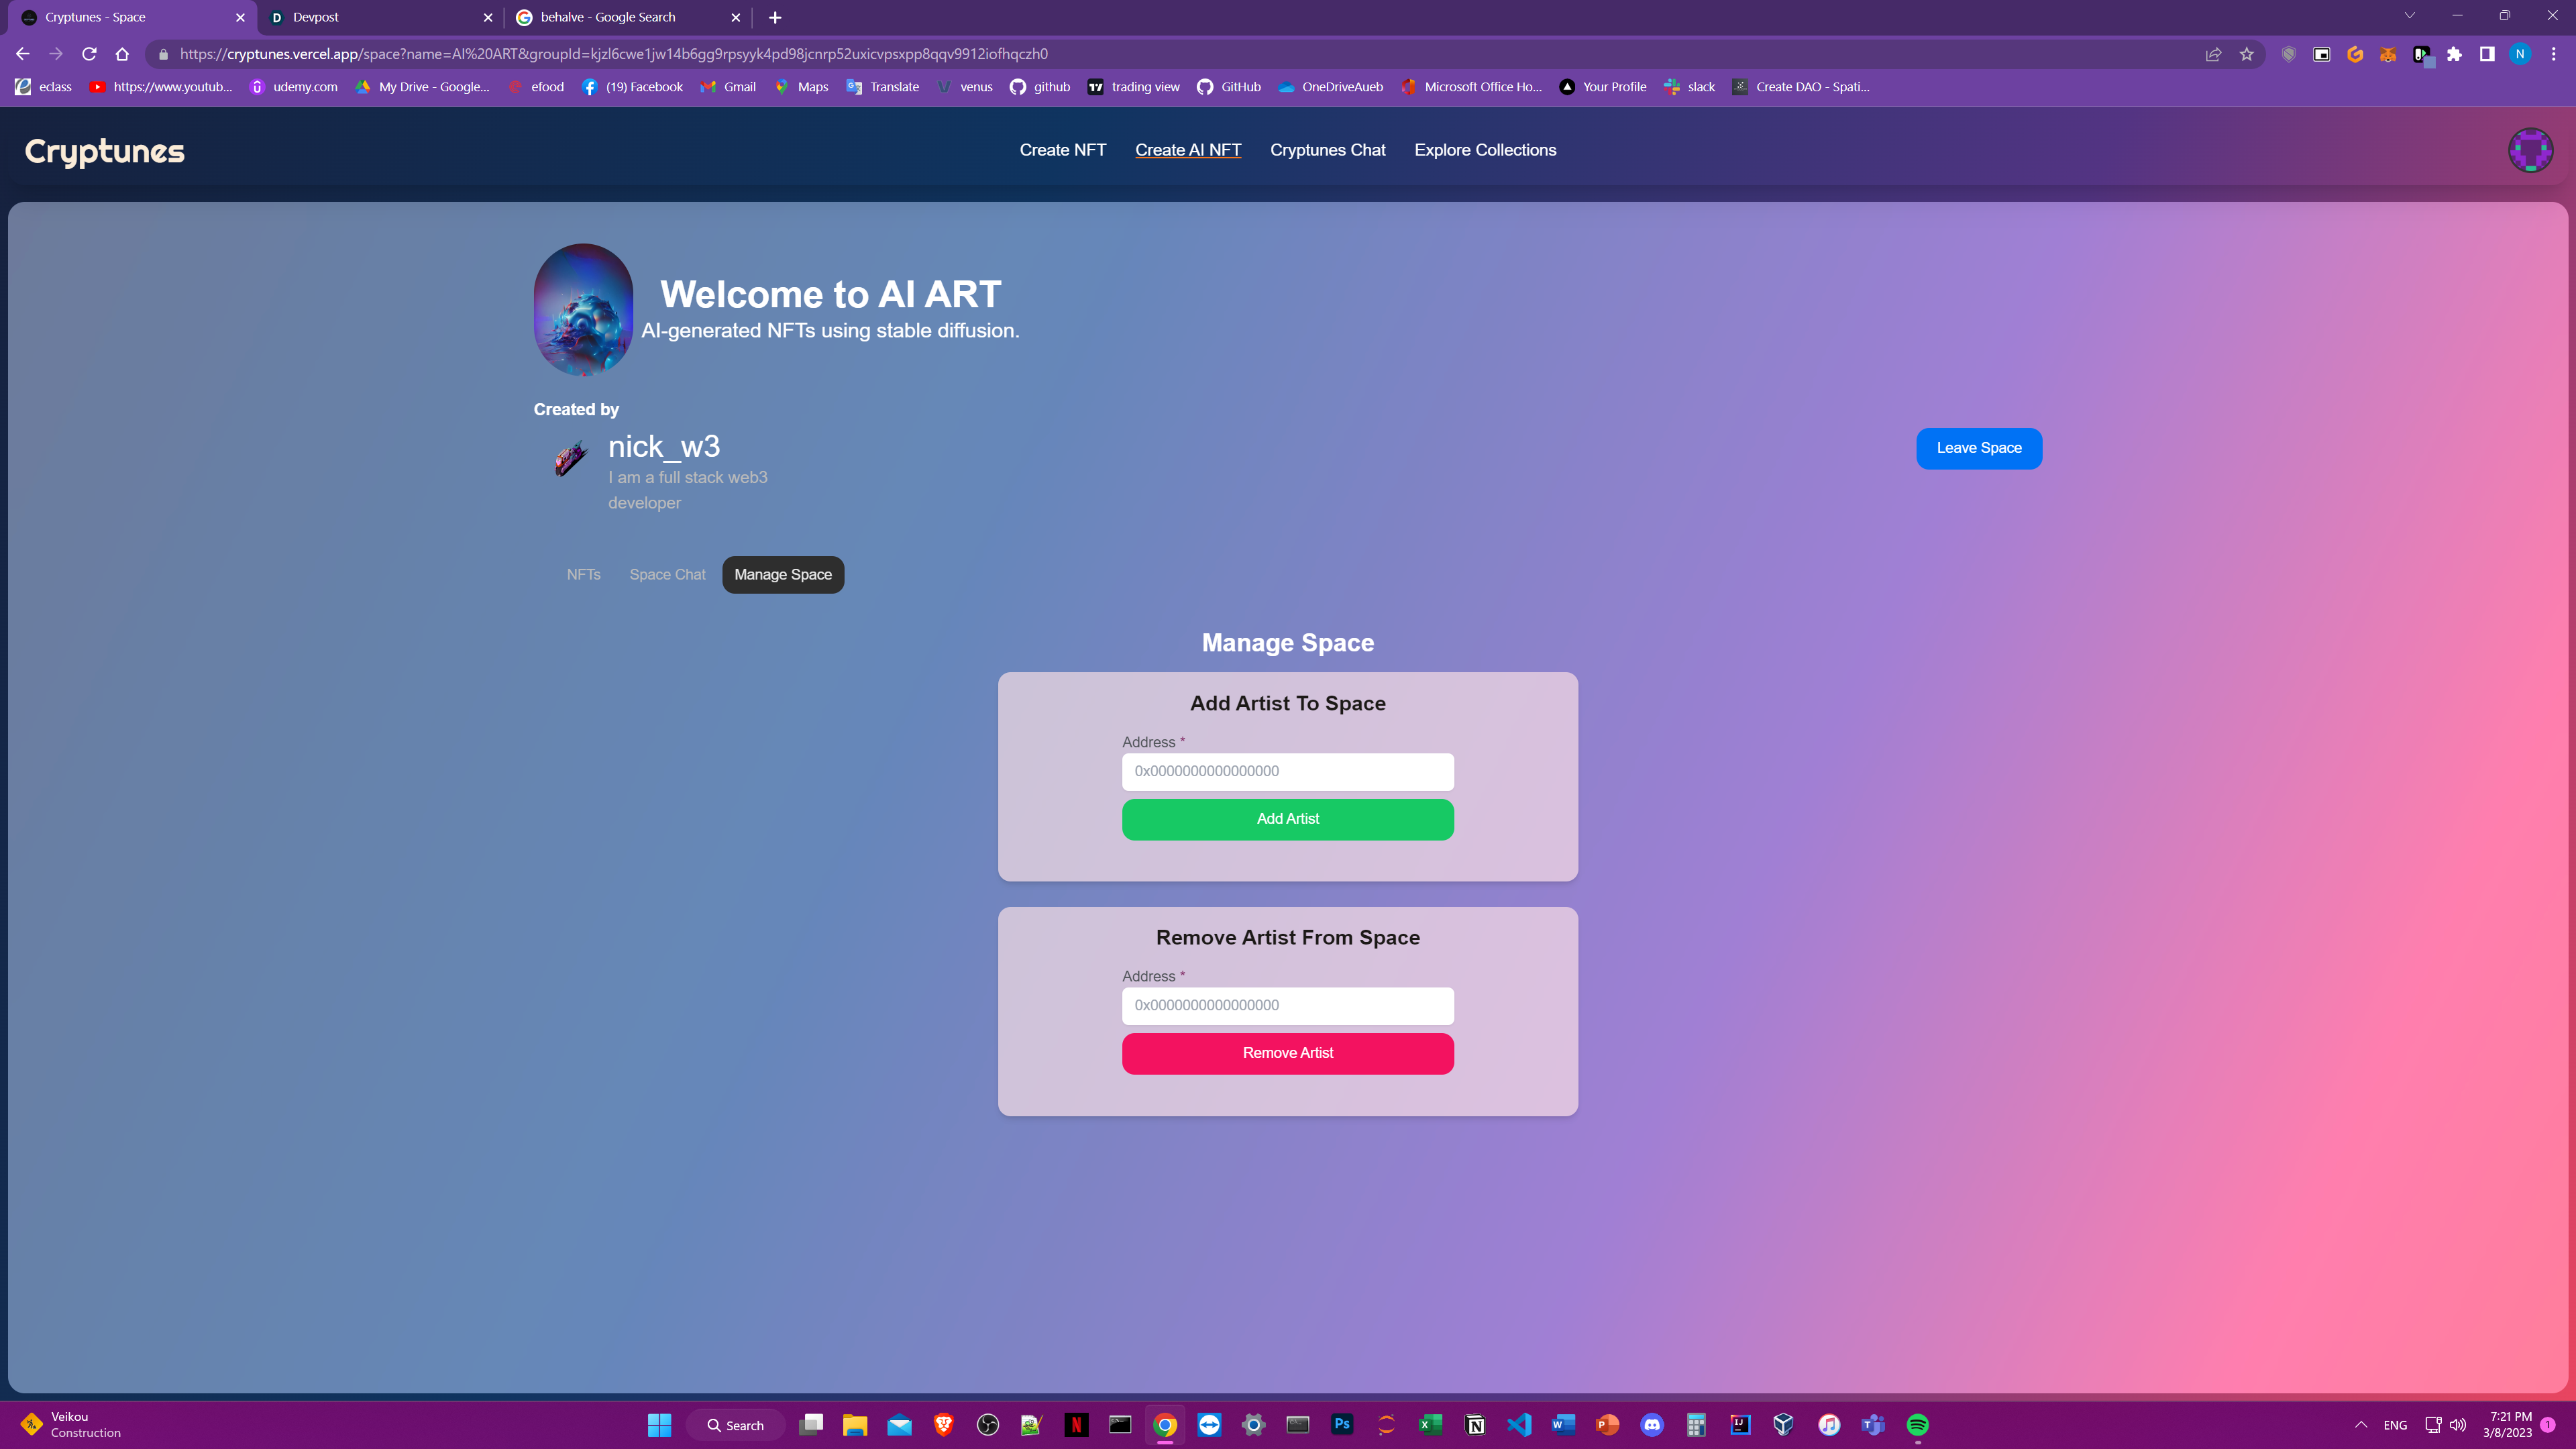Switch to the Space Chat tab
The image size is (2576, 1449).
(667, 574)
